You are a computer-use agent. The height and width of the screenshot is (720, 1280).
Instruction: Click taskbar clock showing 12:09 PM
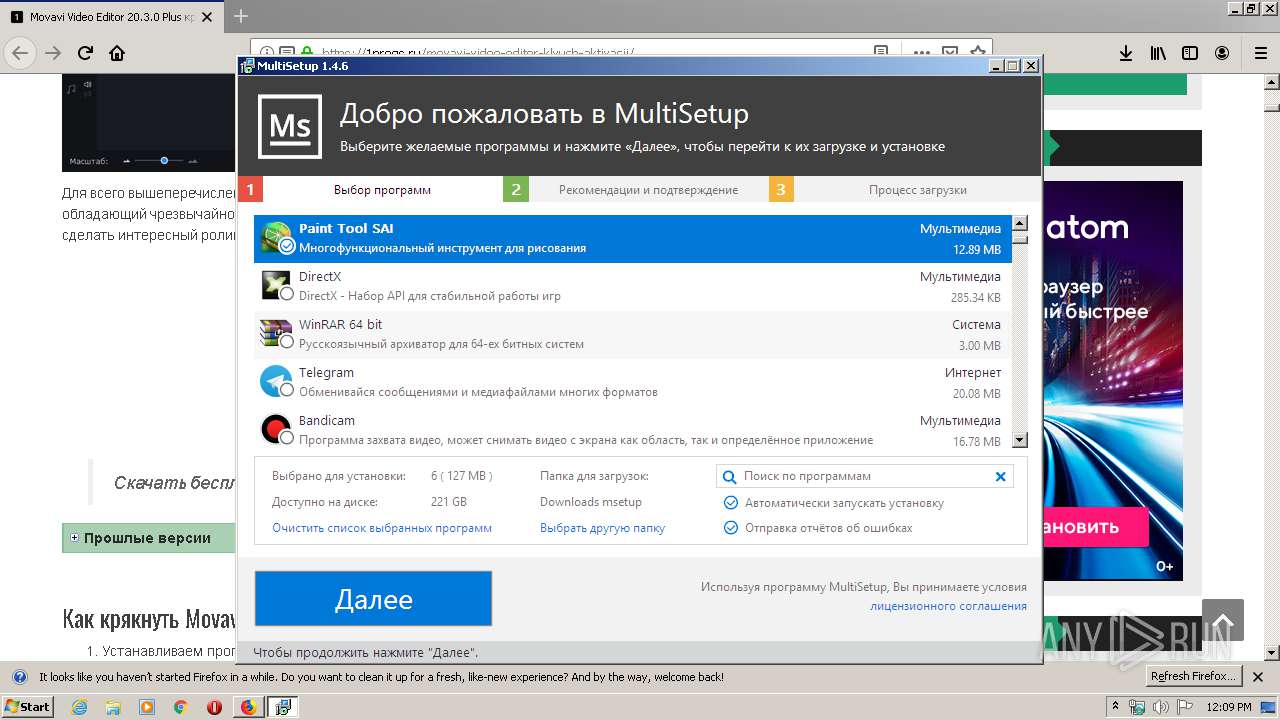1229,707
